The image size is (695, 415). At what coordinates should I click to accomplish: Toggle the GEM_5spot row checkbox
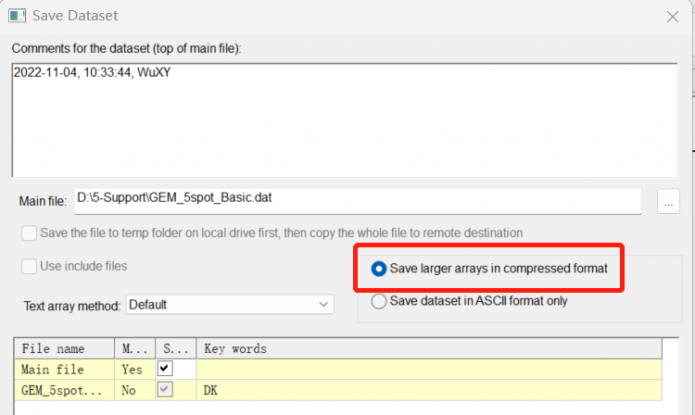coord(165,389)
